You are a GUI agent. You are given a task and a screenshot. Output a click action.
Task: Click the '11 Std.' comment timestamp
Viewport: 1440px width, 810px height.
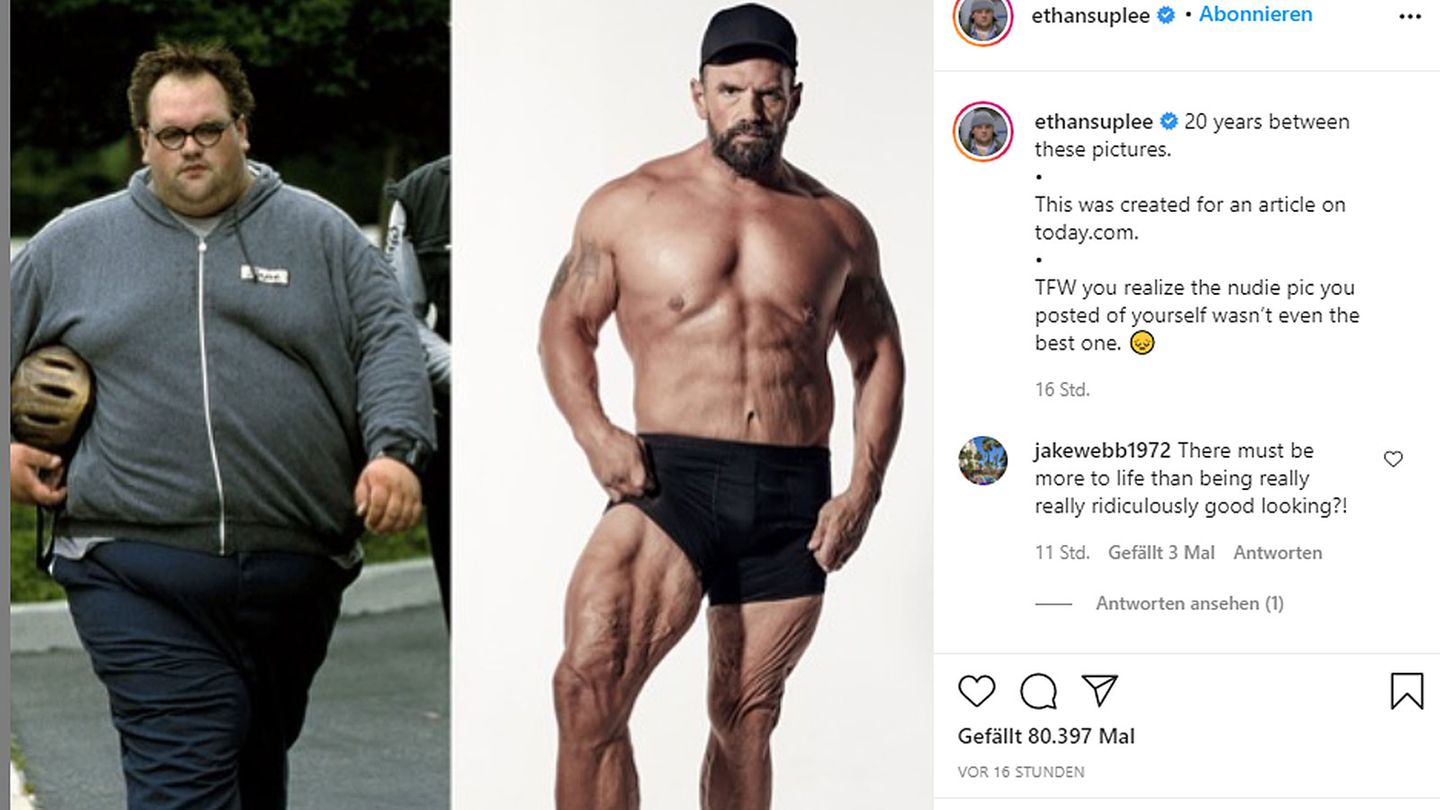point(1062,552)
